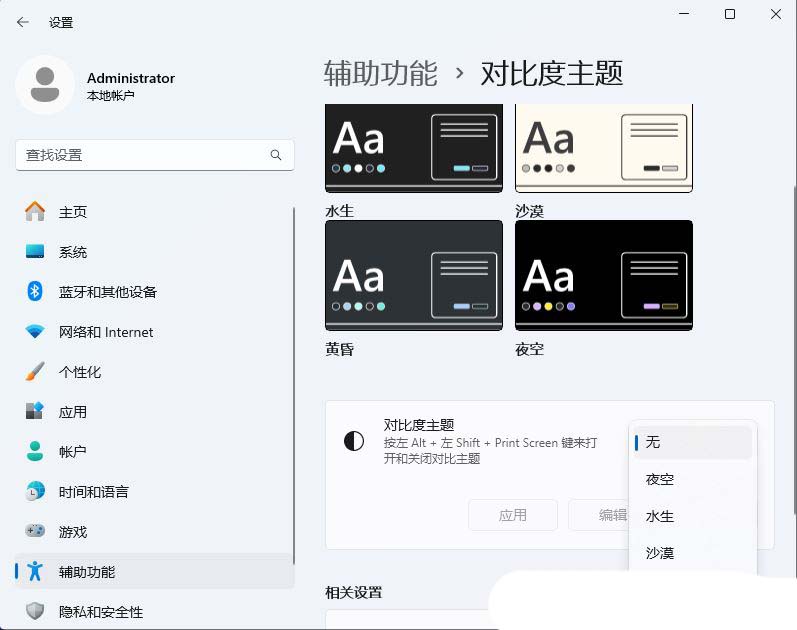The width and height of the screenshot is (797, 630).
Task: Choose 夜空 from the dropdown list
Action: [693, 479]
